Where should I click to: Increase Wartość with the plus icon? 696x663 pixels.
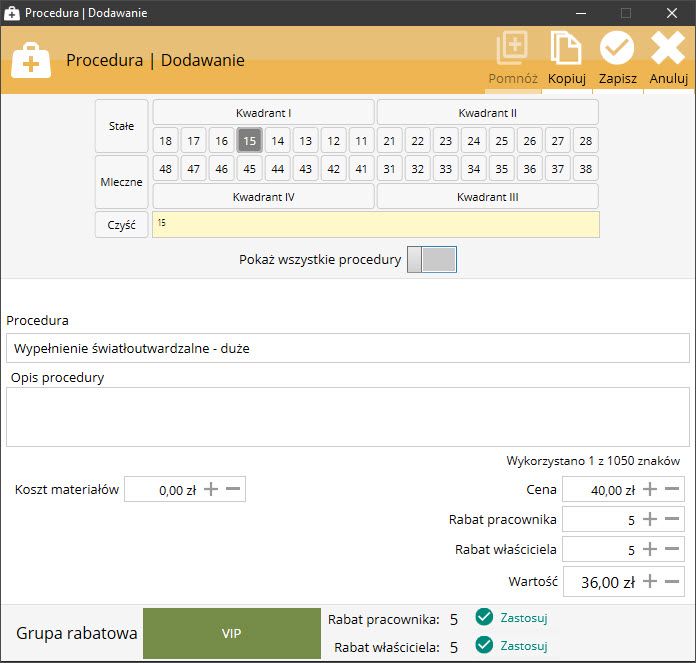tap(650, 581)
